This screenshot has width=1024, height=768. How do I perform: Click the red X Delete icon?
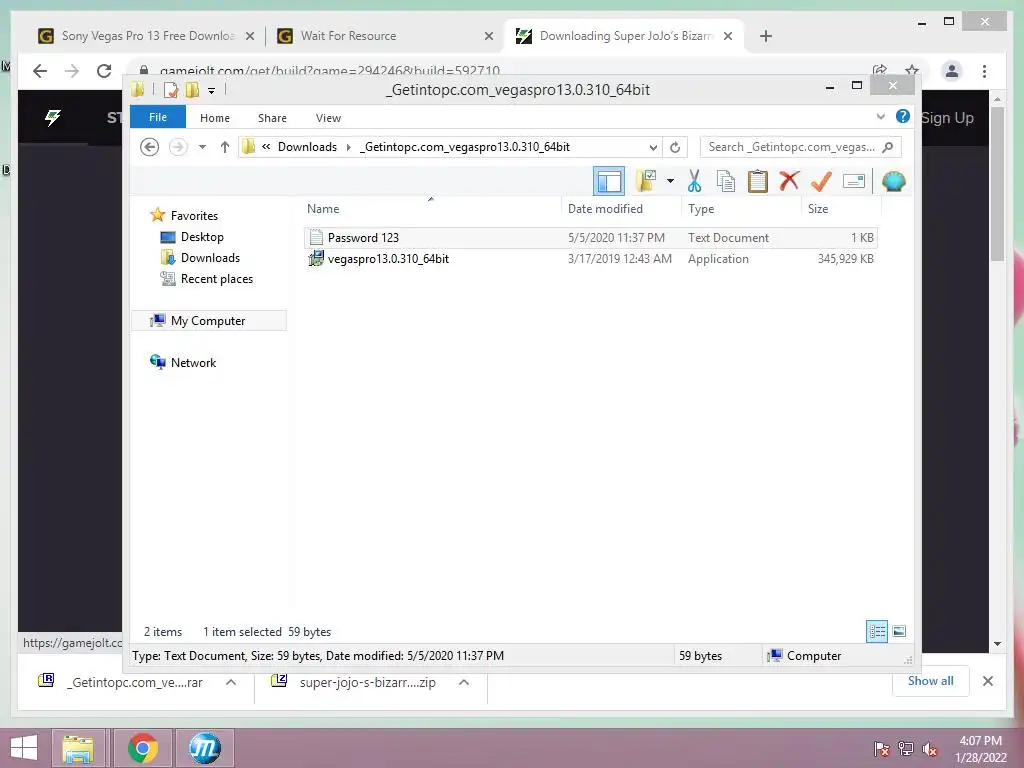point(790,180)
